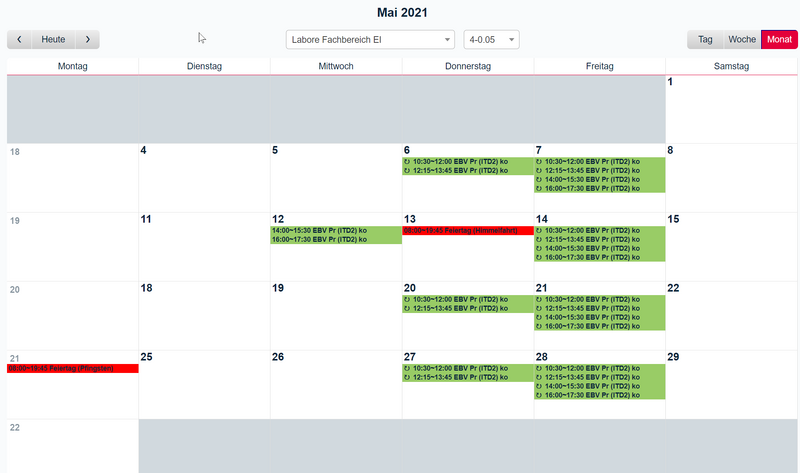Screen dimensions: 800x473
Task: Open the Feiertag (Pfingsten) event in week 21
Action: click(72, 368)
